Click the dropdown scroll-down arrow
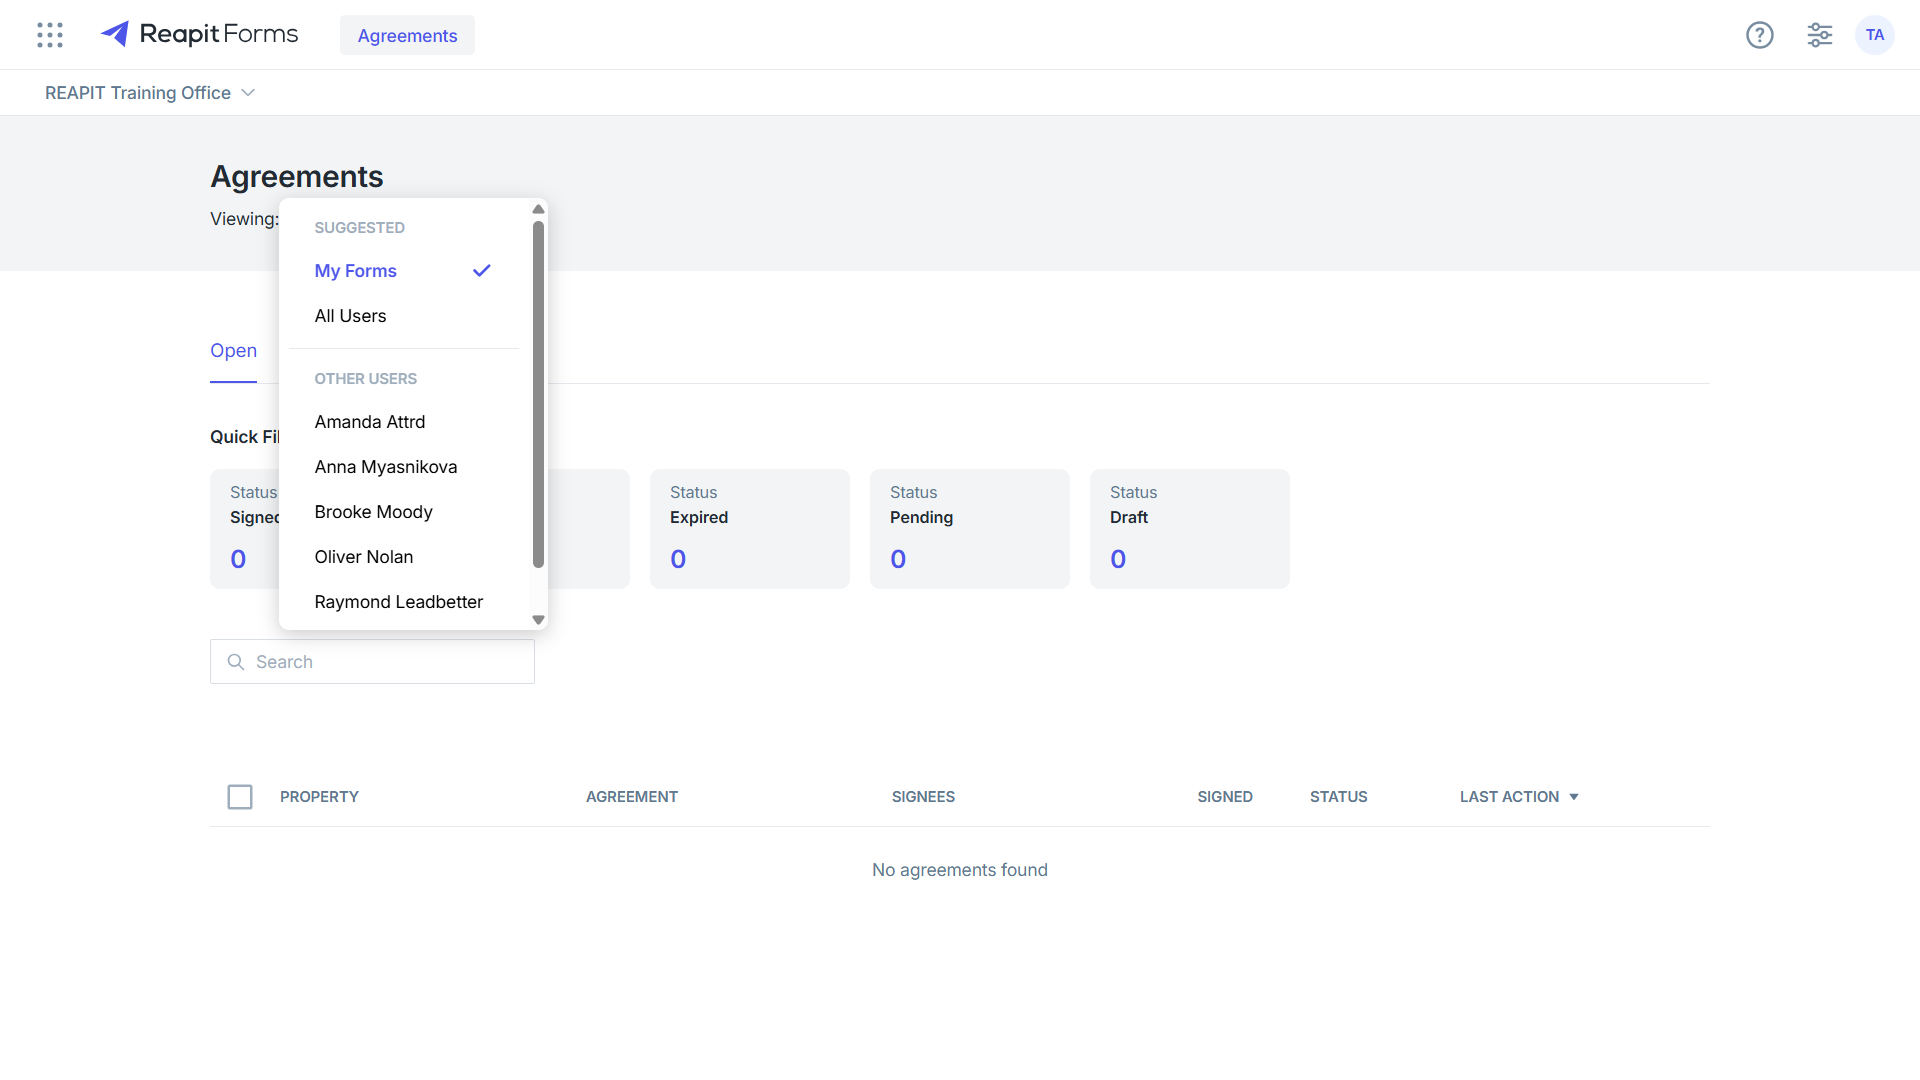Screen dimensions: 1920x1080 coord(538,620)
